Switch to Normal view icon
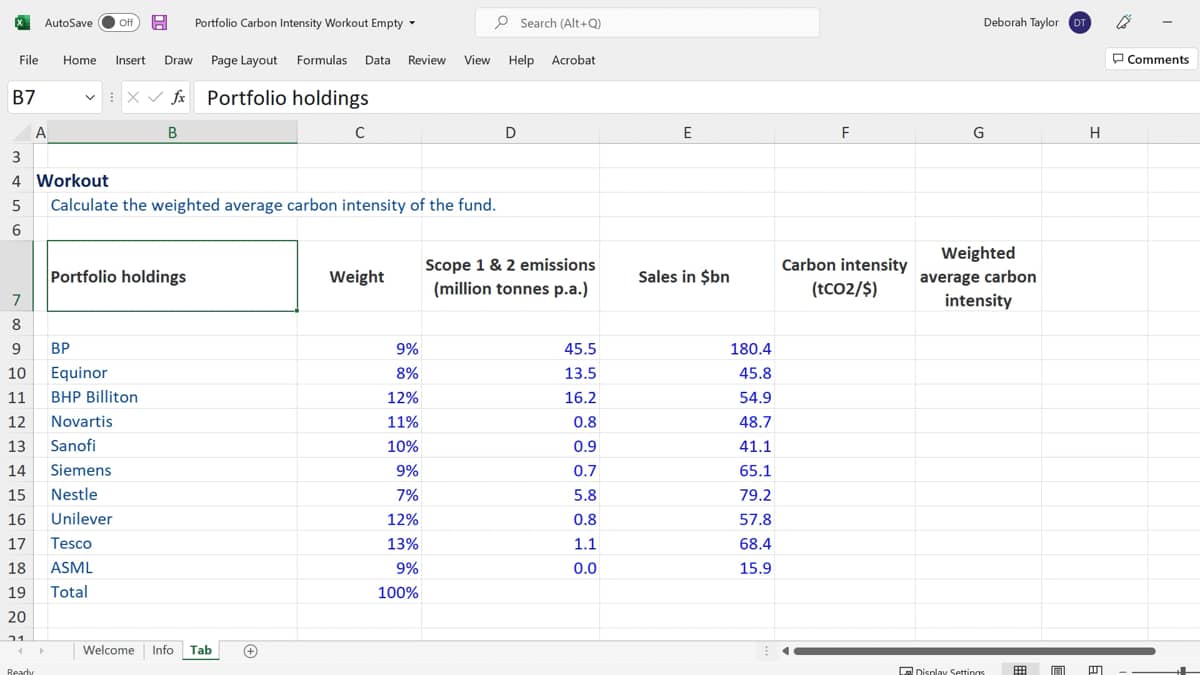This screenshot has width=1200, height=675. [1020, 671]
